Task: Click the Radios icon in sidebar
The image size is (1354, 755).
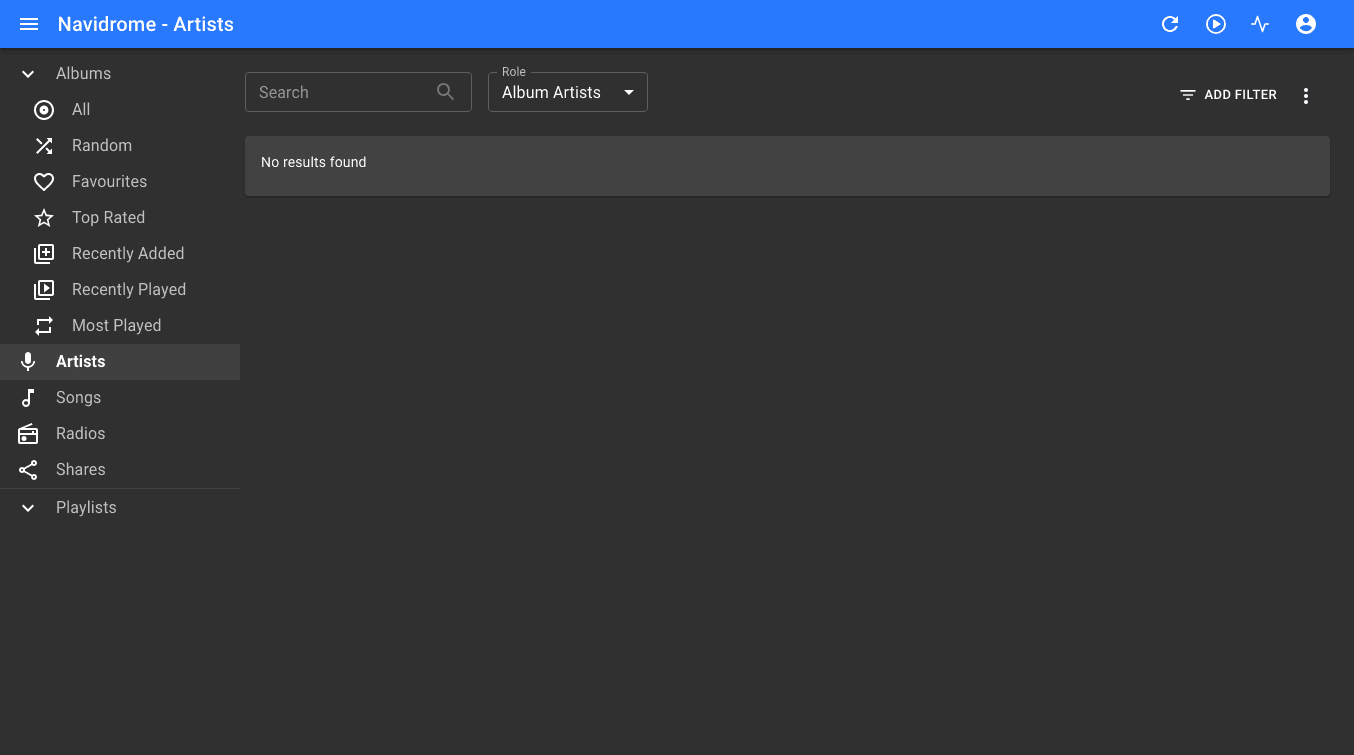Action: tap(28, 434)
